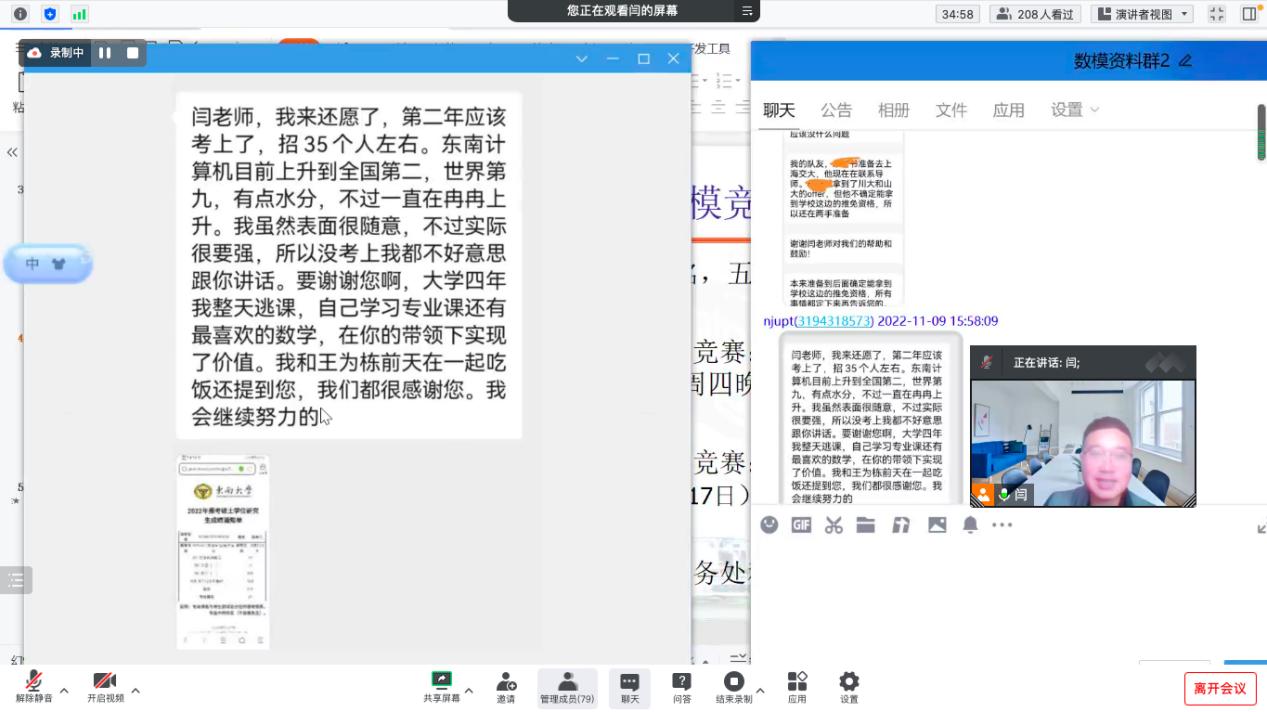Click the chat panel vertical scrollbar

pos(1261,131)
